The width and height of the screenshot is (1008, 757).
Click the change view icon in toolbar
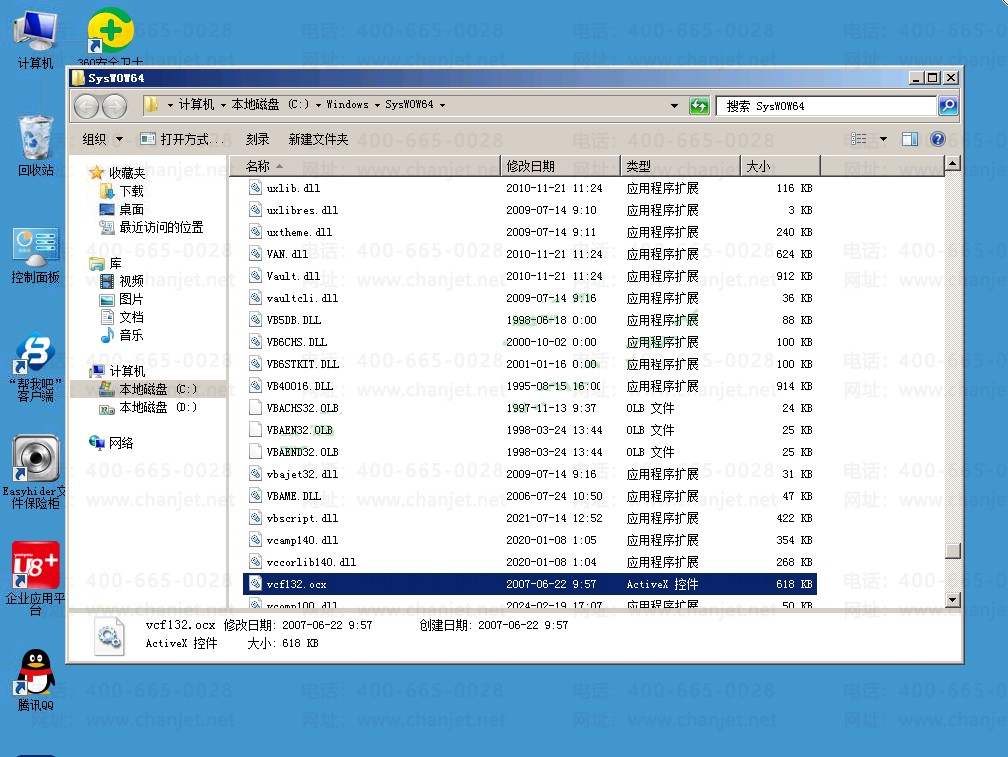coord(858,139)
